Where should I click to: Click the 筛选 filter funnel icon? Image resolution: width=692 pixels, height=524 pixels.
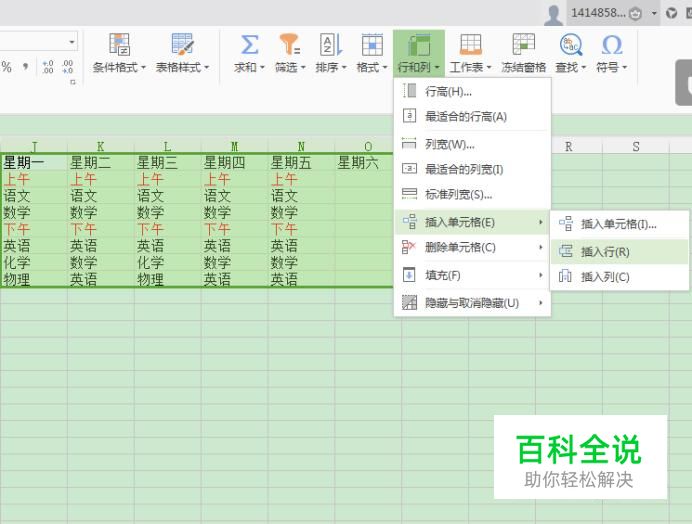tap(290, 45)
